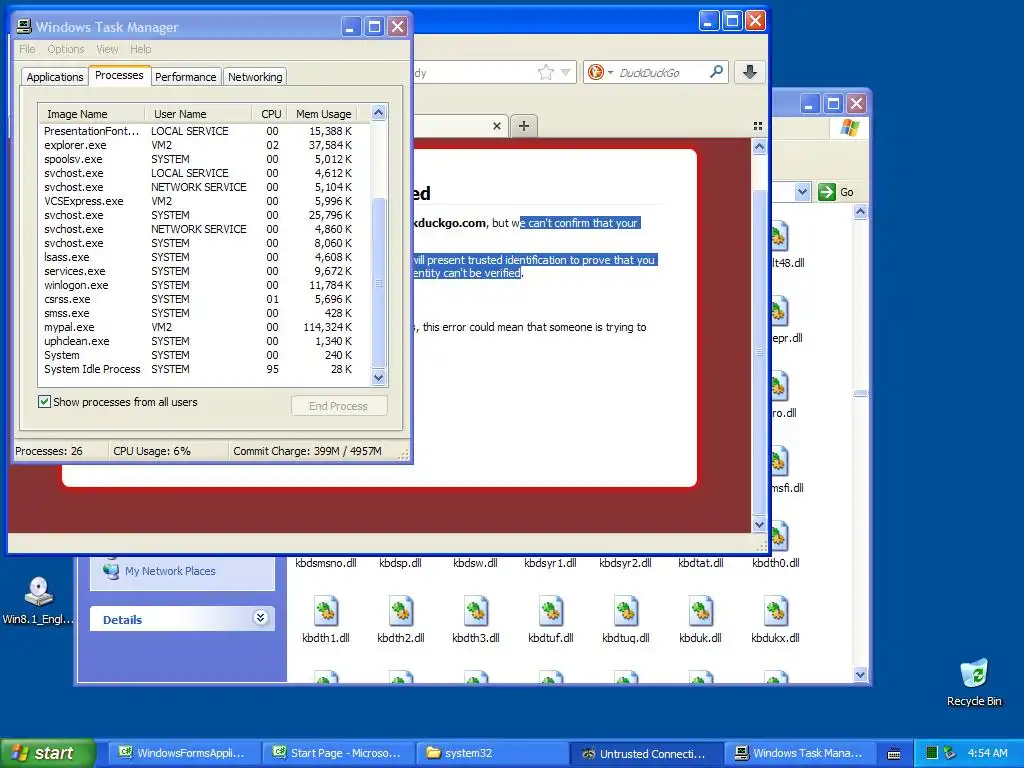Screen dimensions: 1024x768
Task: Open the browser downloads arrow button
Action: pos(750,72)
